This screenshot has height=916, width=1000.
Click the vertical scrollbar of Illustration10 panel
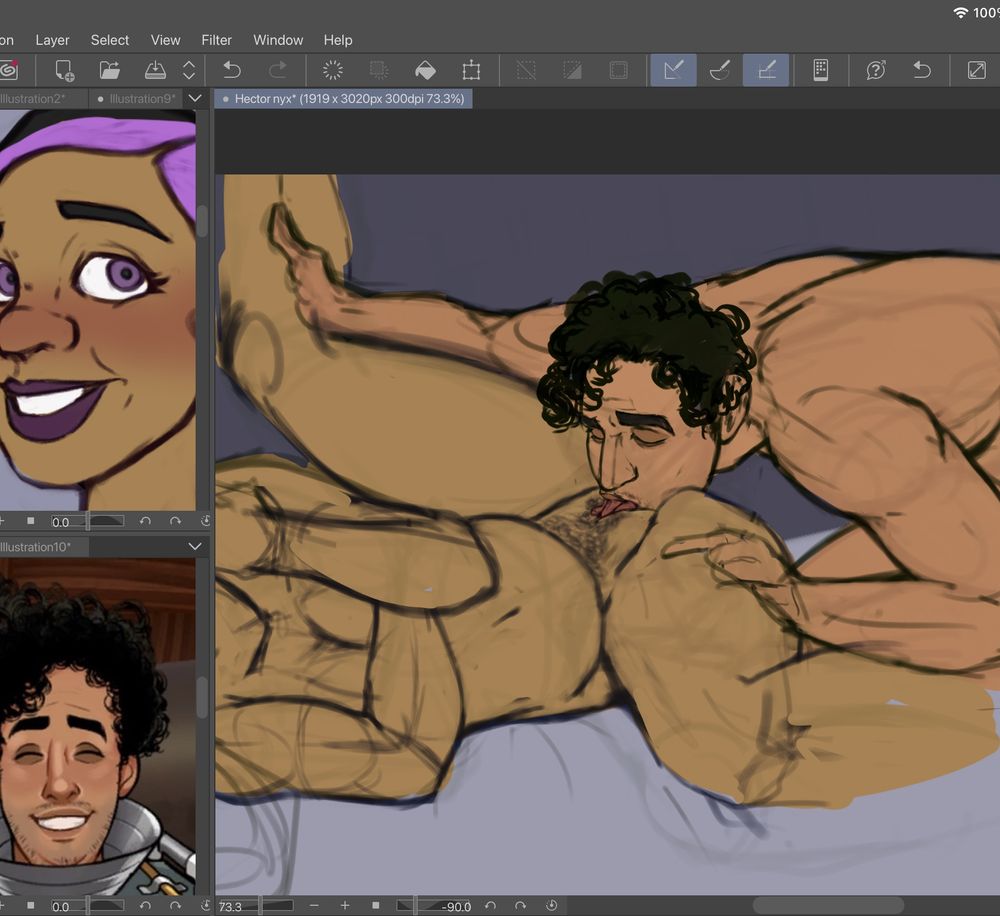click(202, 697)
